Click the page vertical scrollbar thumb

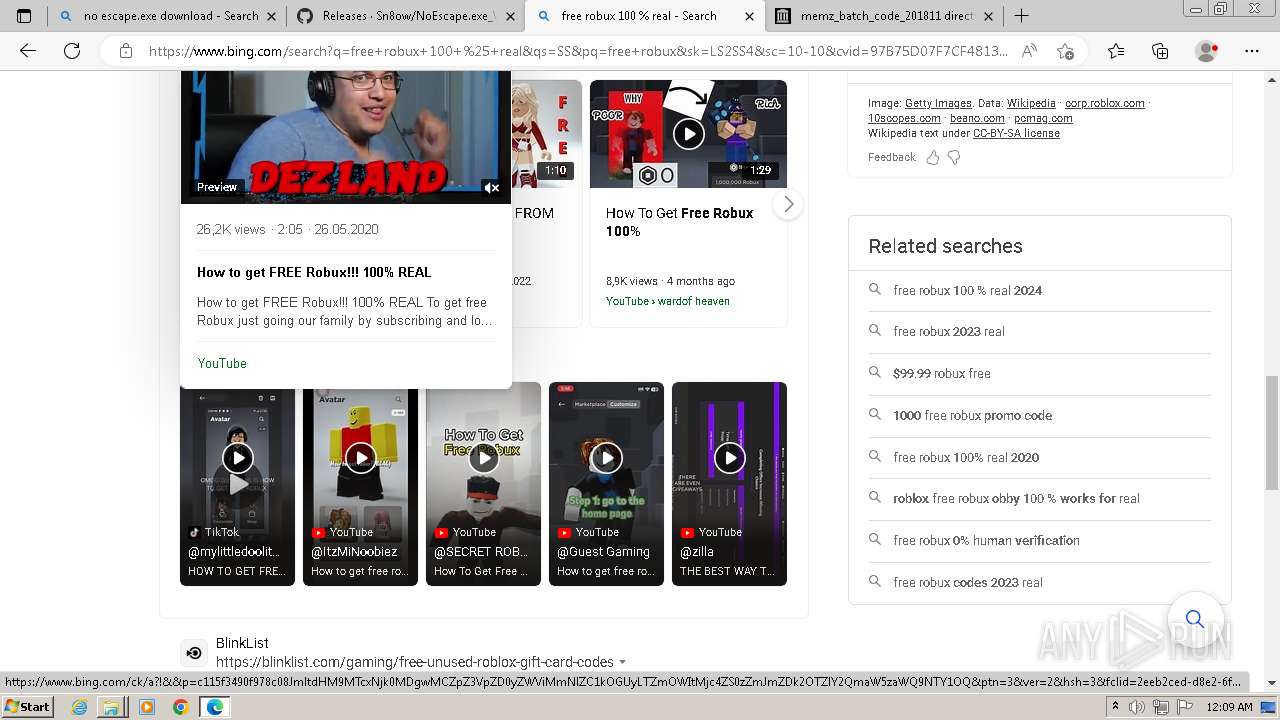click(1271, 433)
